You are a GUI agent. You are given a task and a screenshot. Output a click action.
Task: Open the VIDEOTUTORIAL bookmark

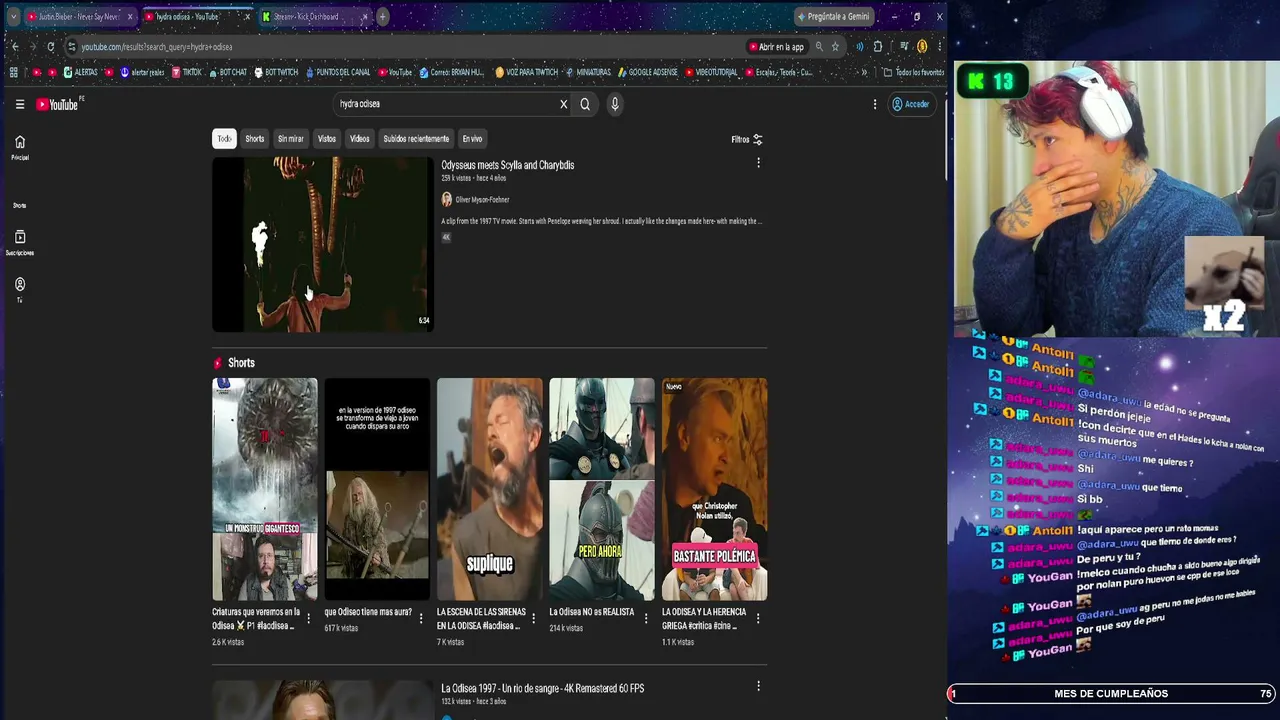coord(711,73)
